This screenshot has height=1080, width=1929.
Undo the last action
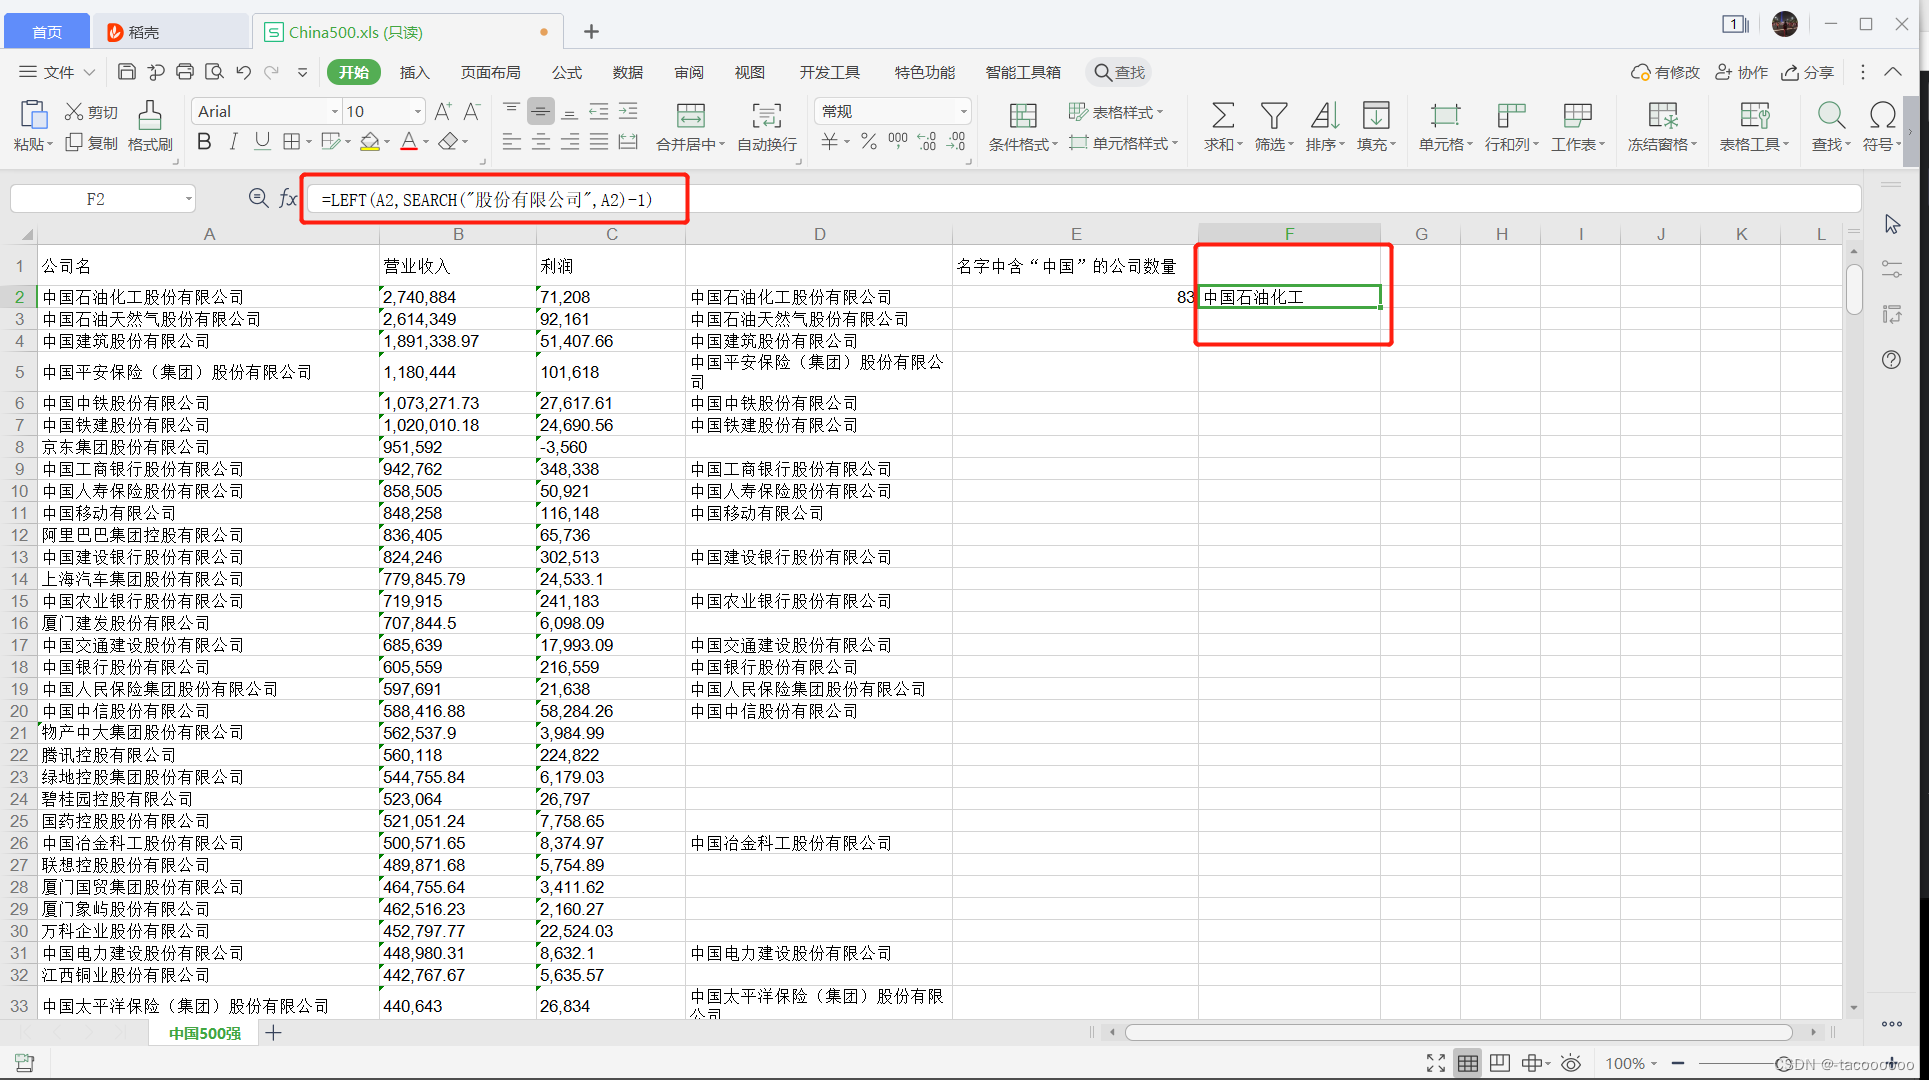(x=243, y=72)
